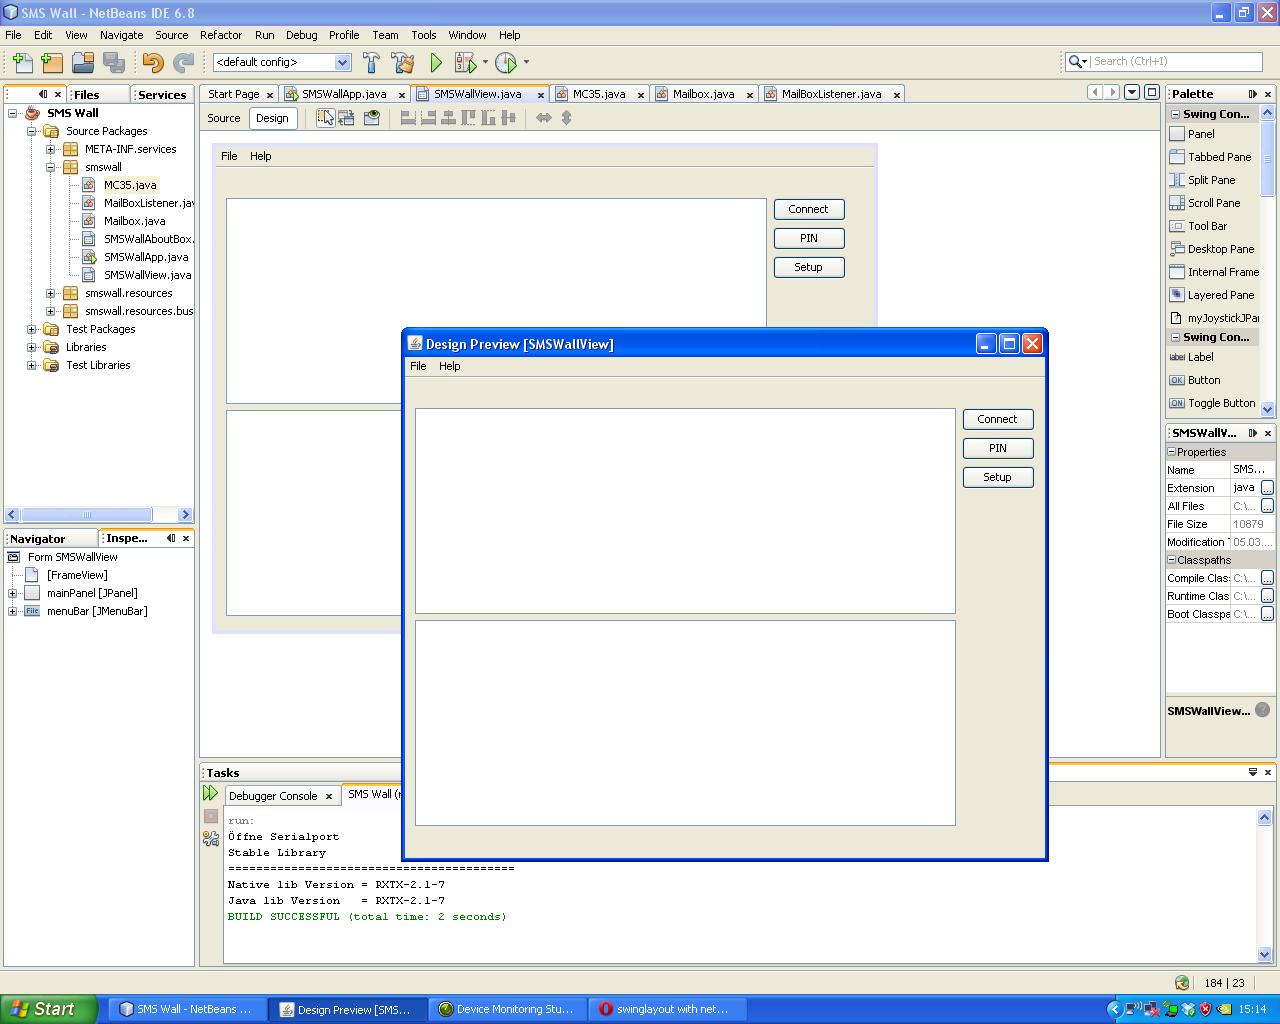Switch to the MailBoxListener.java editor tab
Viewport: 1280px width, 1024px height.
click(832, 94)
